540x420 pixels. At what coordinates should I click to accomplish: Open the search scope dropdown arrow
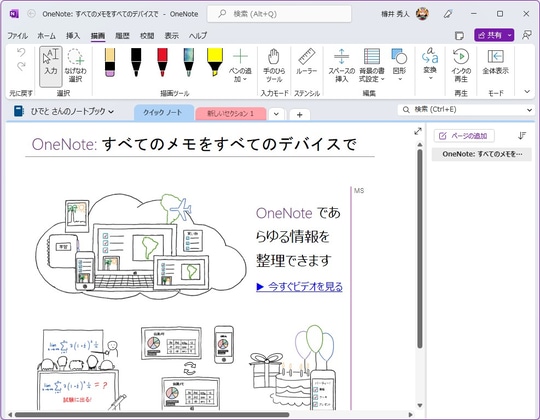coord(529,110)
